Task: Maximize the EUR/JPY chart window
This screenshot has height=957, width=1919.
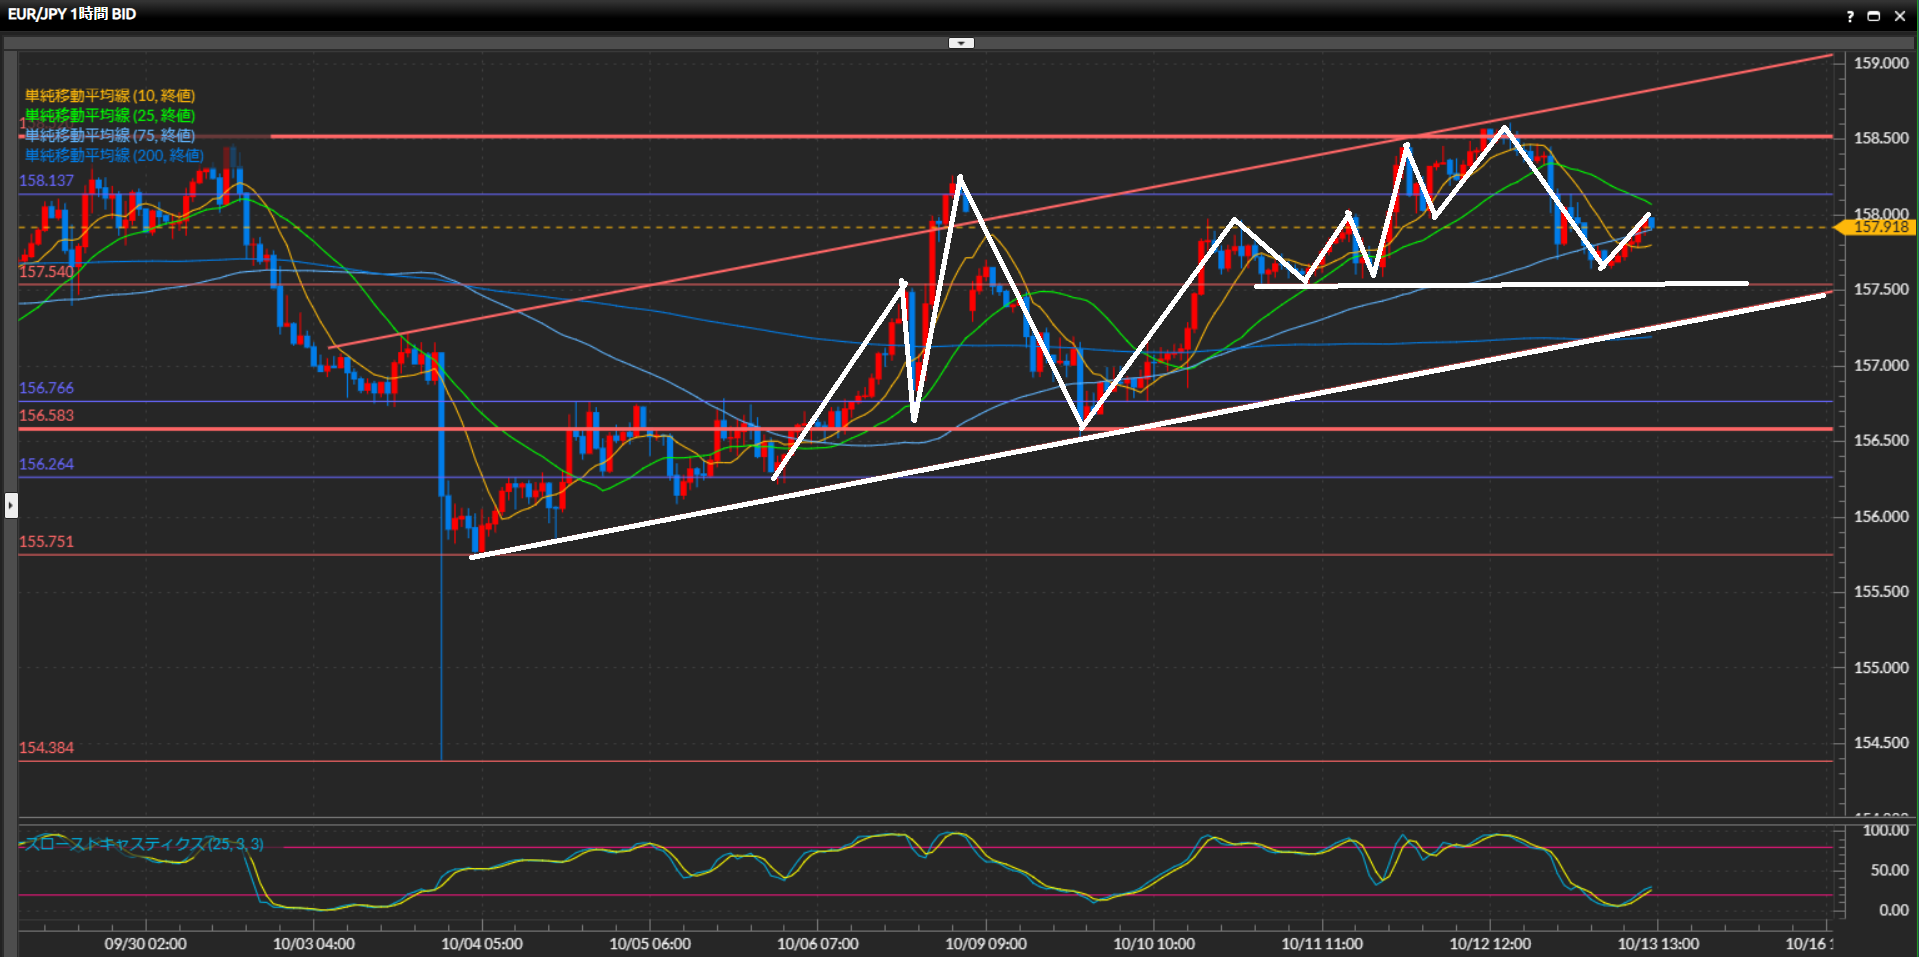Action: 1874,16
